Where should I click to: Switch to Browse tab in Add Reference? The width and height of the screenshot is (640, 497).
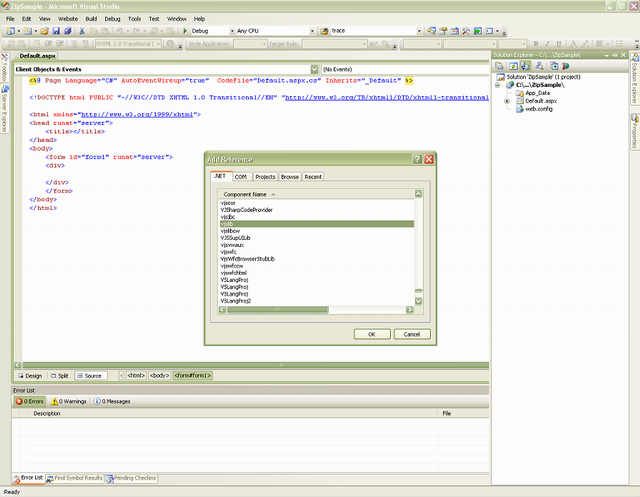[290, 177]
